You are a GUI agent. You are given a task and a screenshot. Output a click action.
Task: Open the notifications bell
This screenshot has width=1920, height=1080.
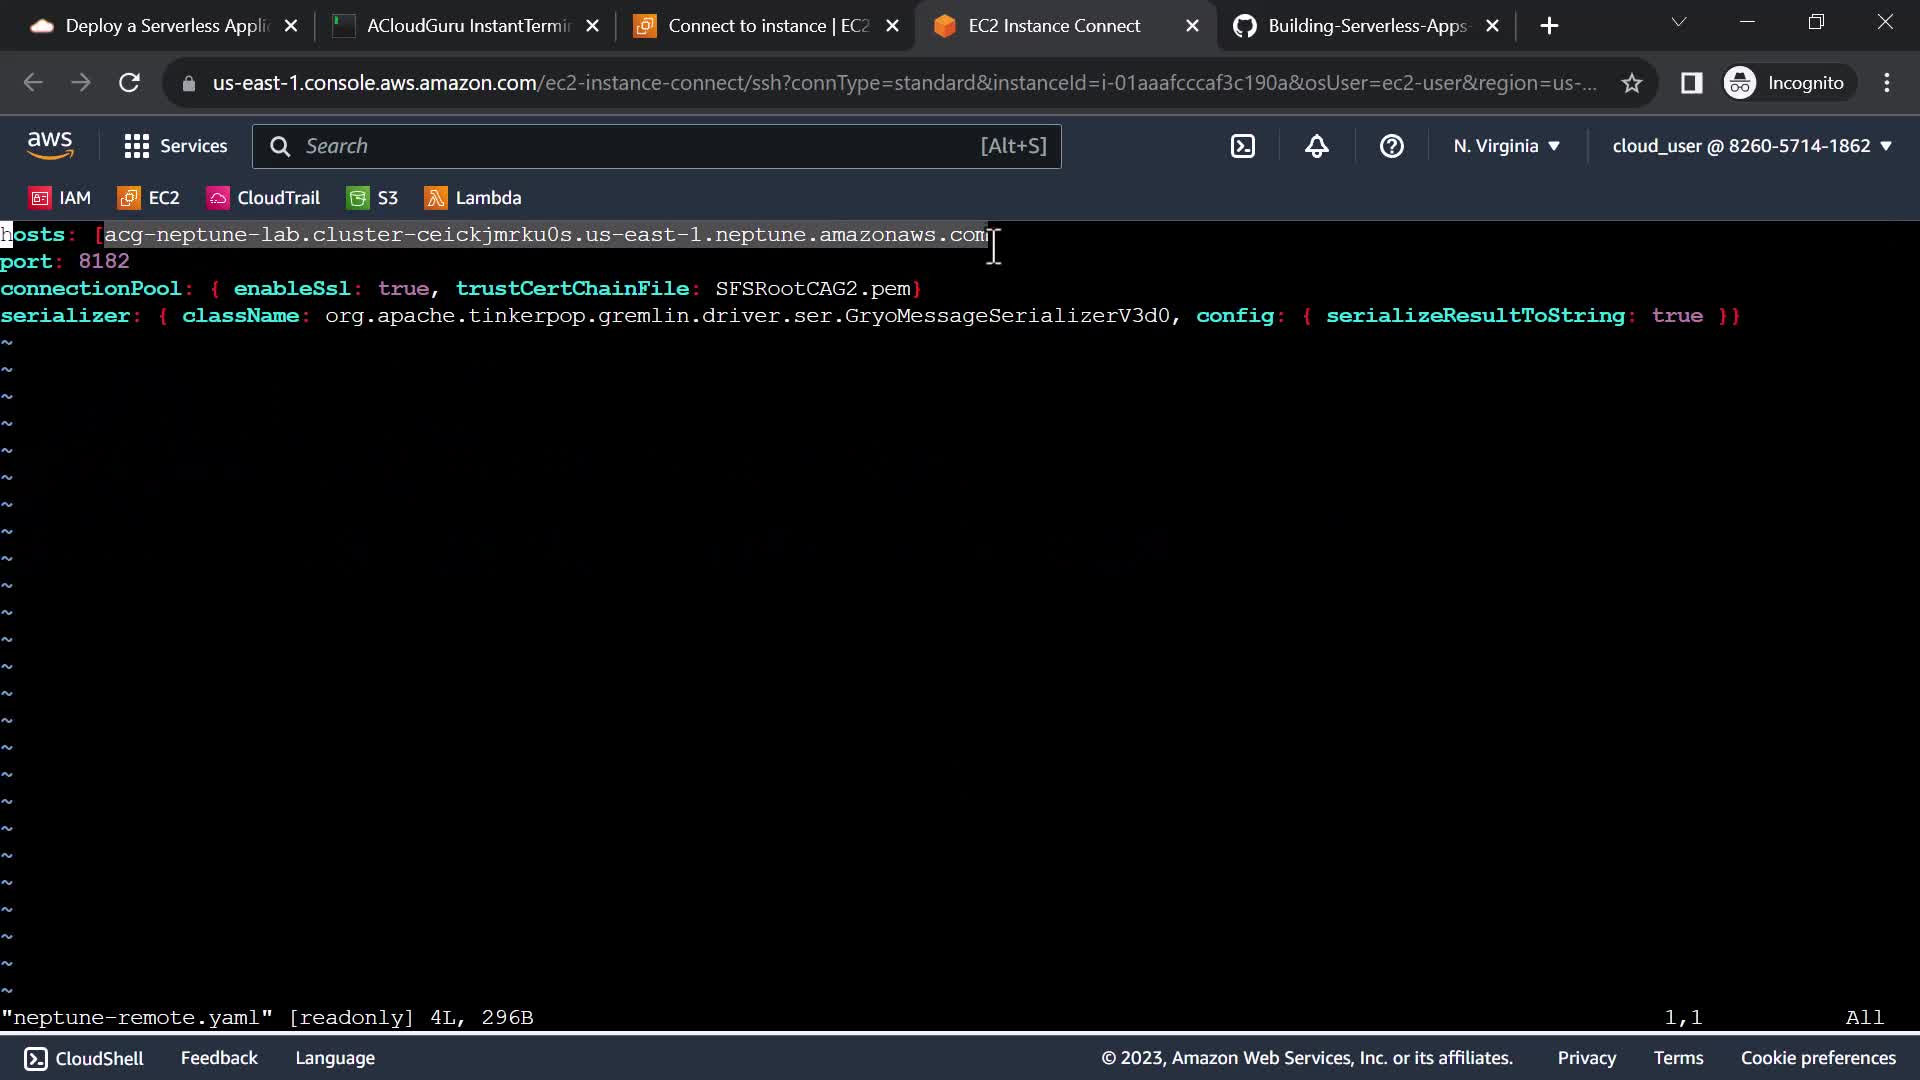[x=1316, y=146]
